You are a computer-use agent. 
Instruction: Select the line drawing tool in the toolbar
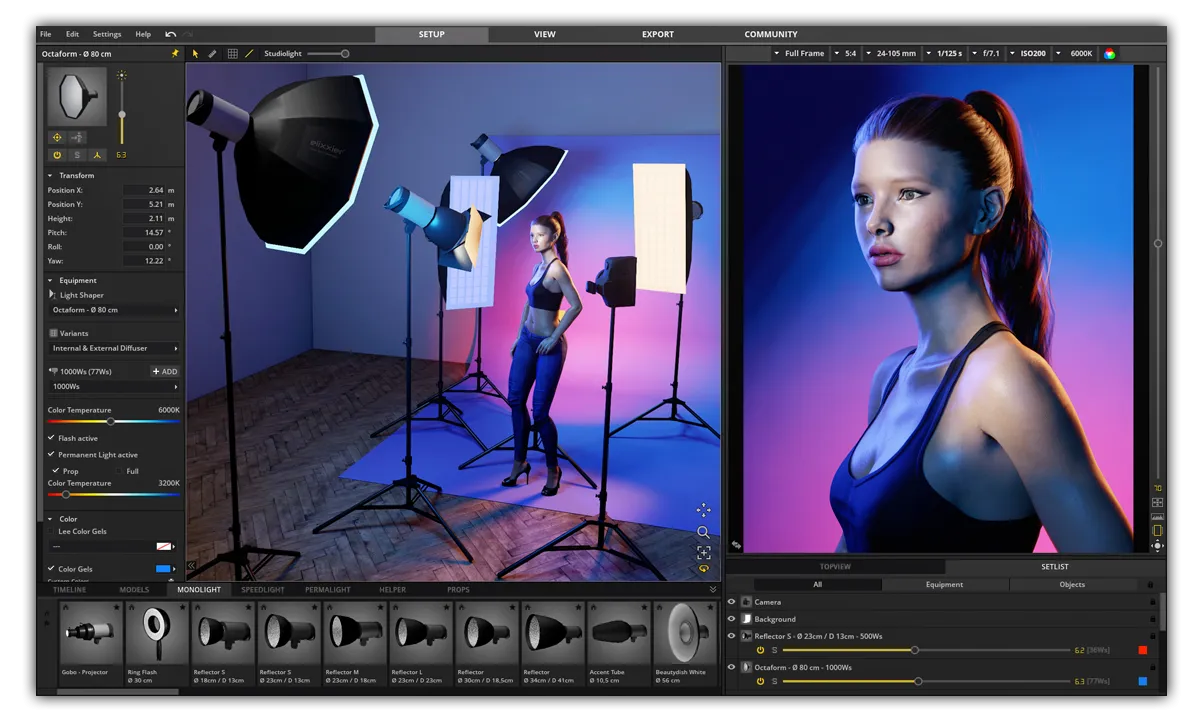point(251,53)
